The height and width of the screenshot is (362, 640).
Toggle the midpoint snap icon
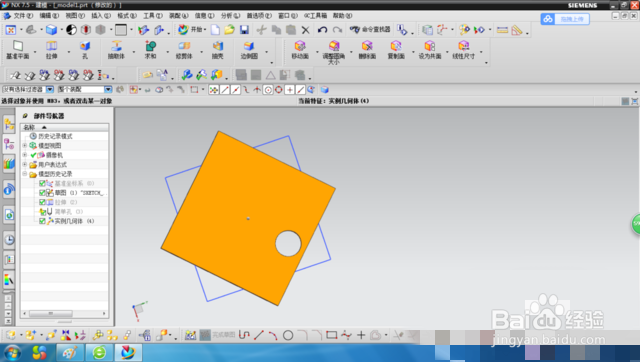tap(236, 90)
